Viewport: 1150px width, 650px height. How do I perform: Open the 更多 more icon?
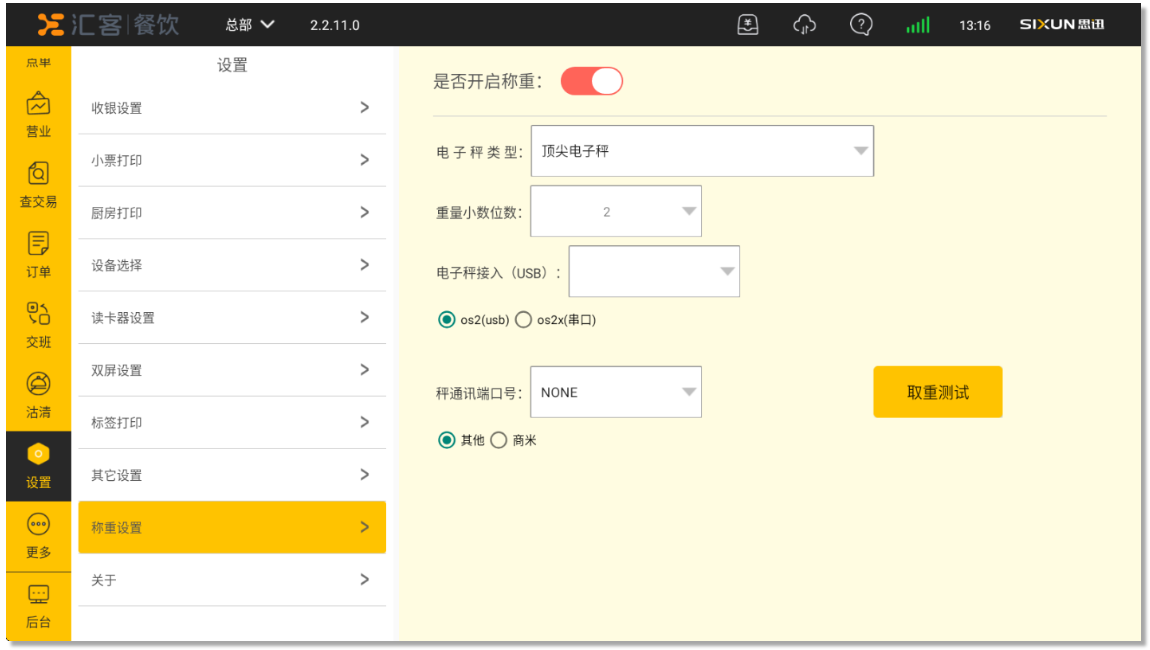point(38,524)
